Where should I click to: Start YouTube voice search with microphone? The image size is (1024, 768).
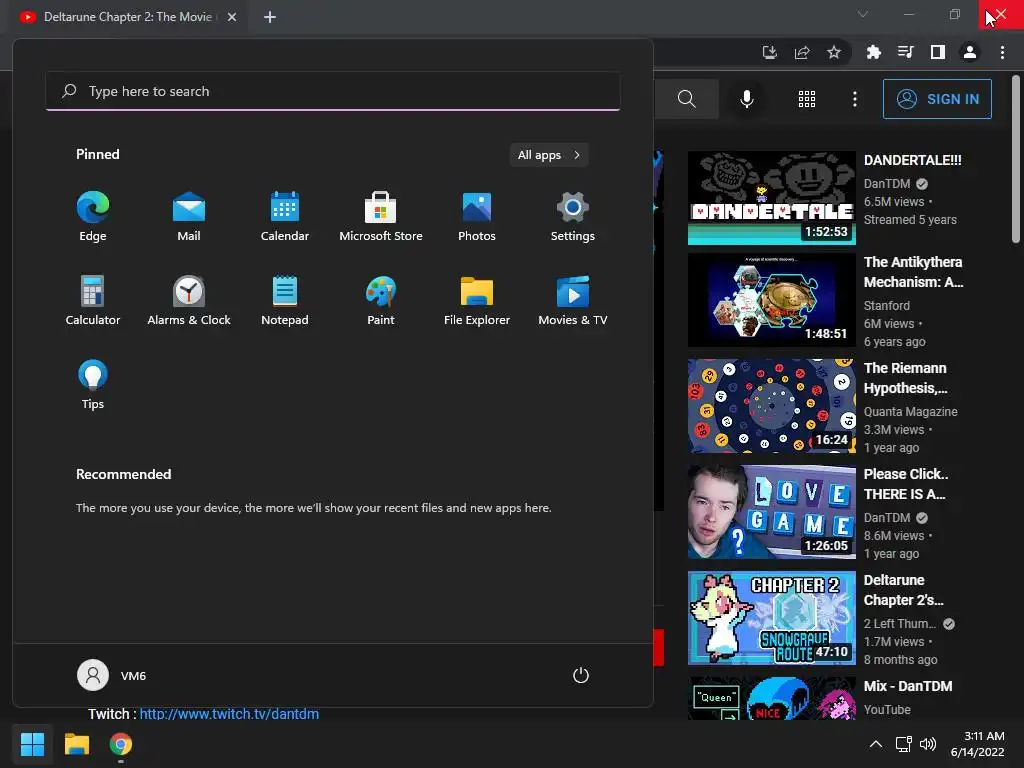pos(747,99)
